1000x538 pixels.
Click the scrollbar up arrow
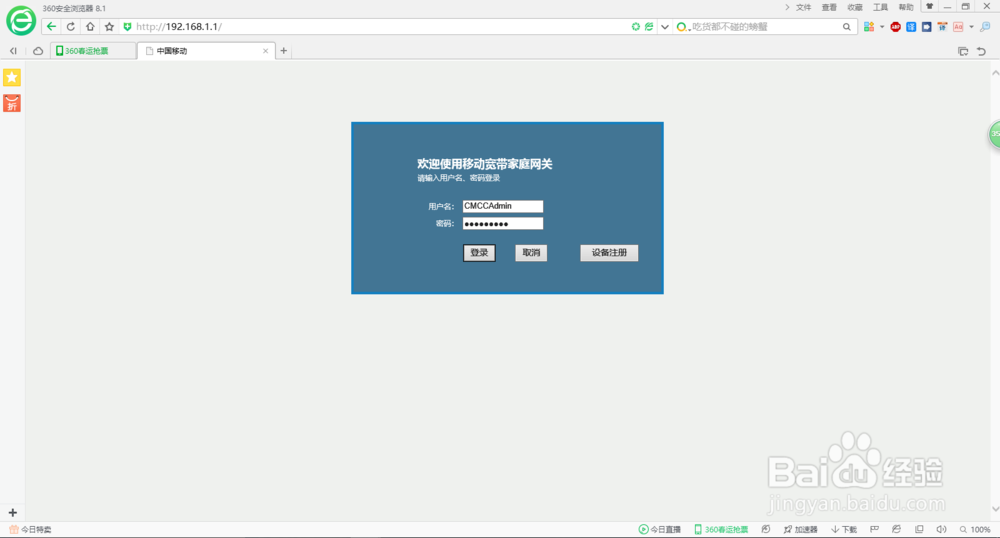coord(995,73)
